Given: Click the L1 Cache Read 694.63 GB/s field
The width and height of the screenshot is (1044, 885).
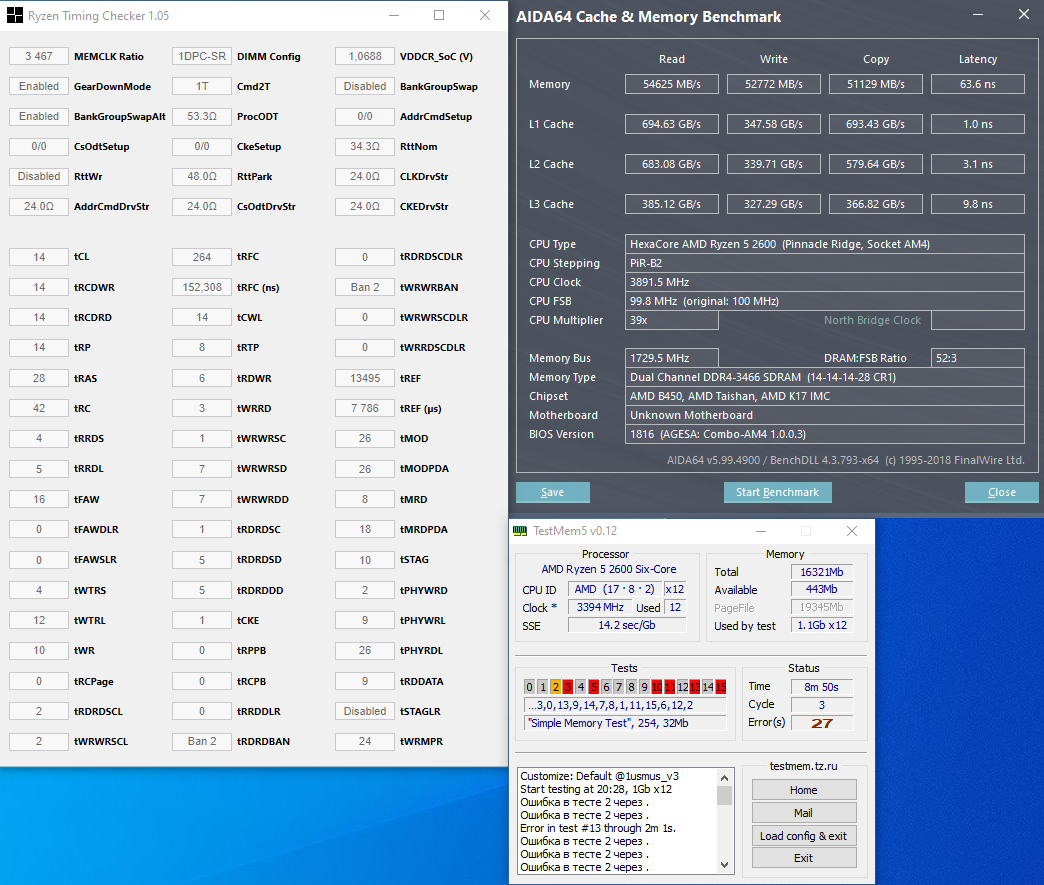Looking at the screenshot, I should point(672,125).
